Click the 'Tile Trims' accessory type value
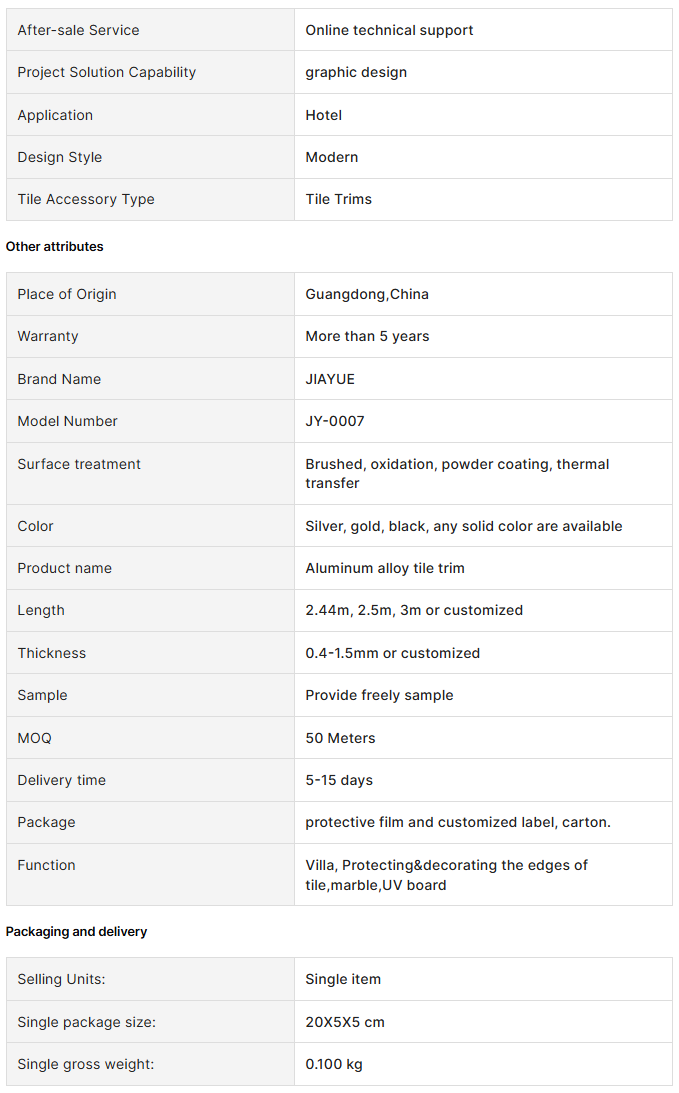 coord(339,199)
